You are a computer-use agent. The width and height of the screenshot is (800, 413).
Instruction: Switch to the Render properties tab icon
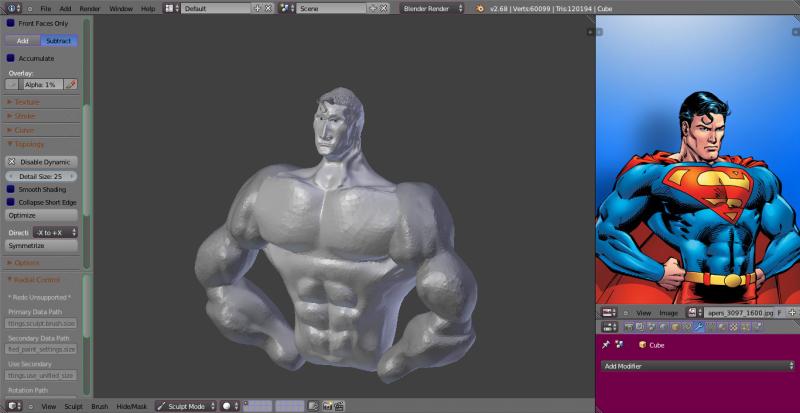click(629, 327)
